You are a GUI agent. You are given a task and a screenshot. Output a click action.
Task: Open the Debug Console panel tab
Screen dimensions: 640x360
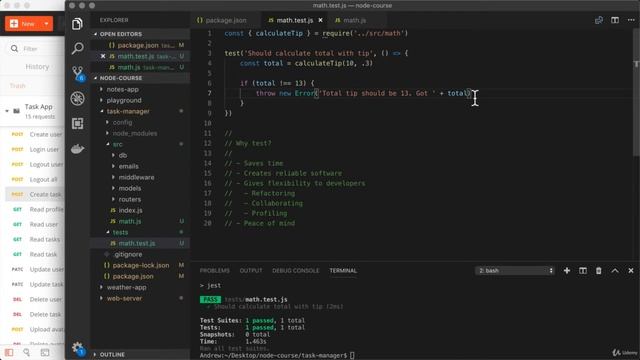pyautogui.click(x=296, y=271)
